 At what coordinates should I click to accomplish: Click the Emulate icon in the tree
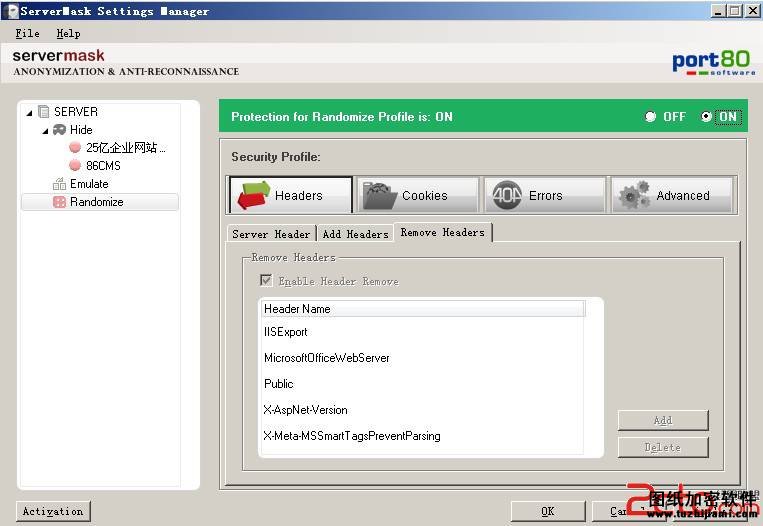click(59, 184)
